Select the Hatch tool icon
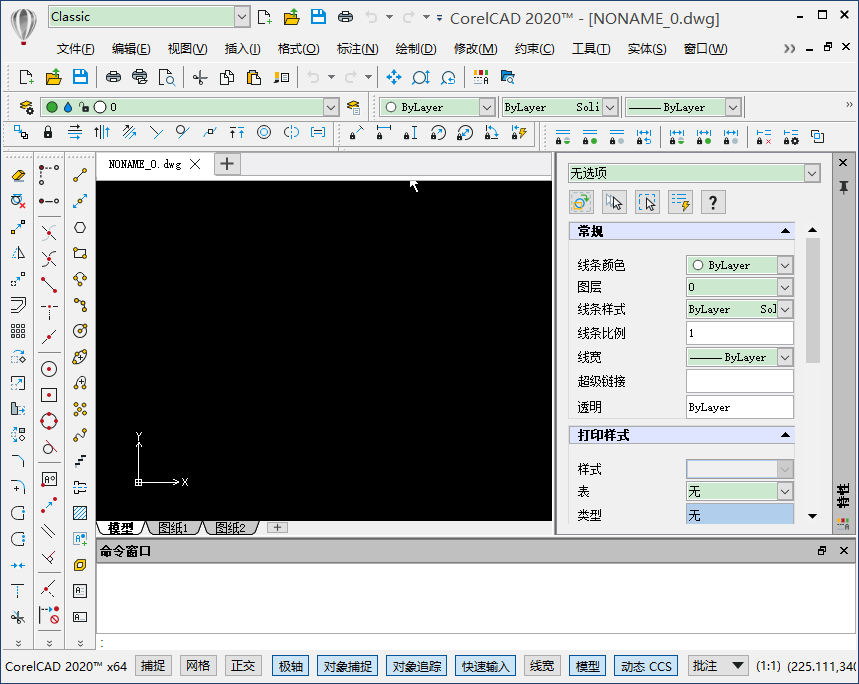 tap(80, 513)
